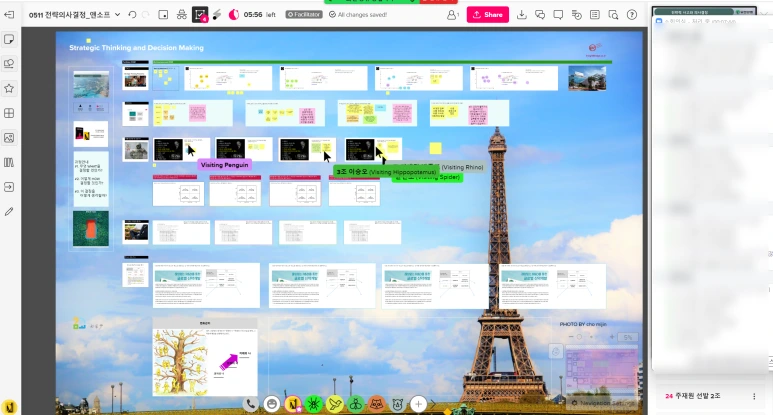Screen dimensions: 773x415
Task: Click the 5% zoom level field
Action: click(x=628, y=337)
